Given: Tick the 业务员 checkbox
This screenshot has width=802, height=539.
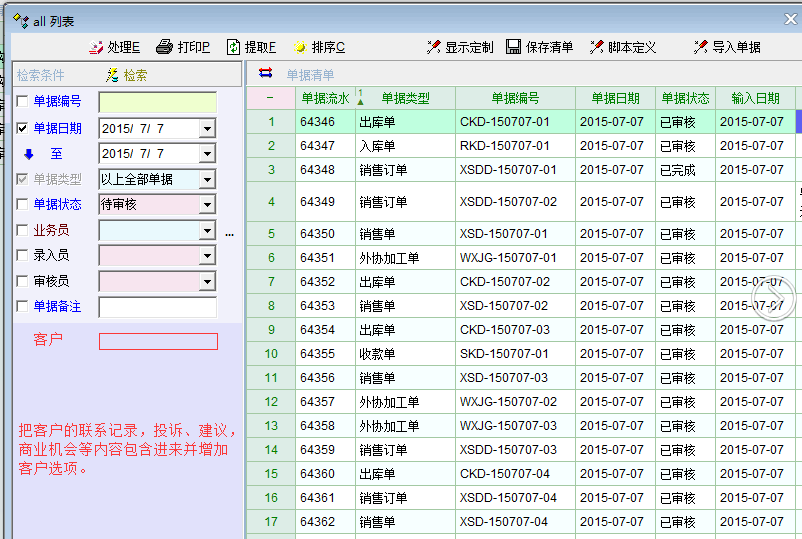Looking at the screenshot, I should [x=23, y=230].
